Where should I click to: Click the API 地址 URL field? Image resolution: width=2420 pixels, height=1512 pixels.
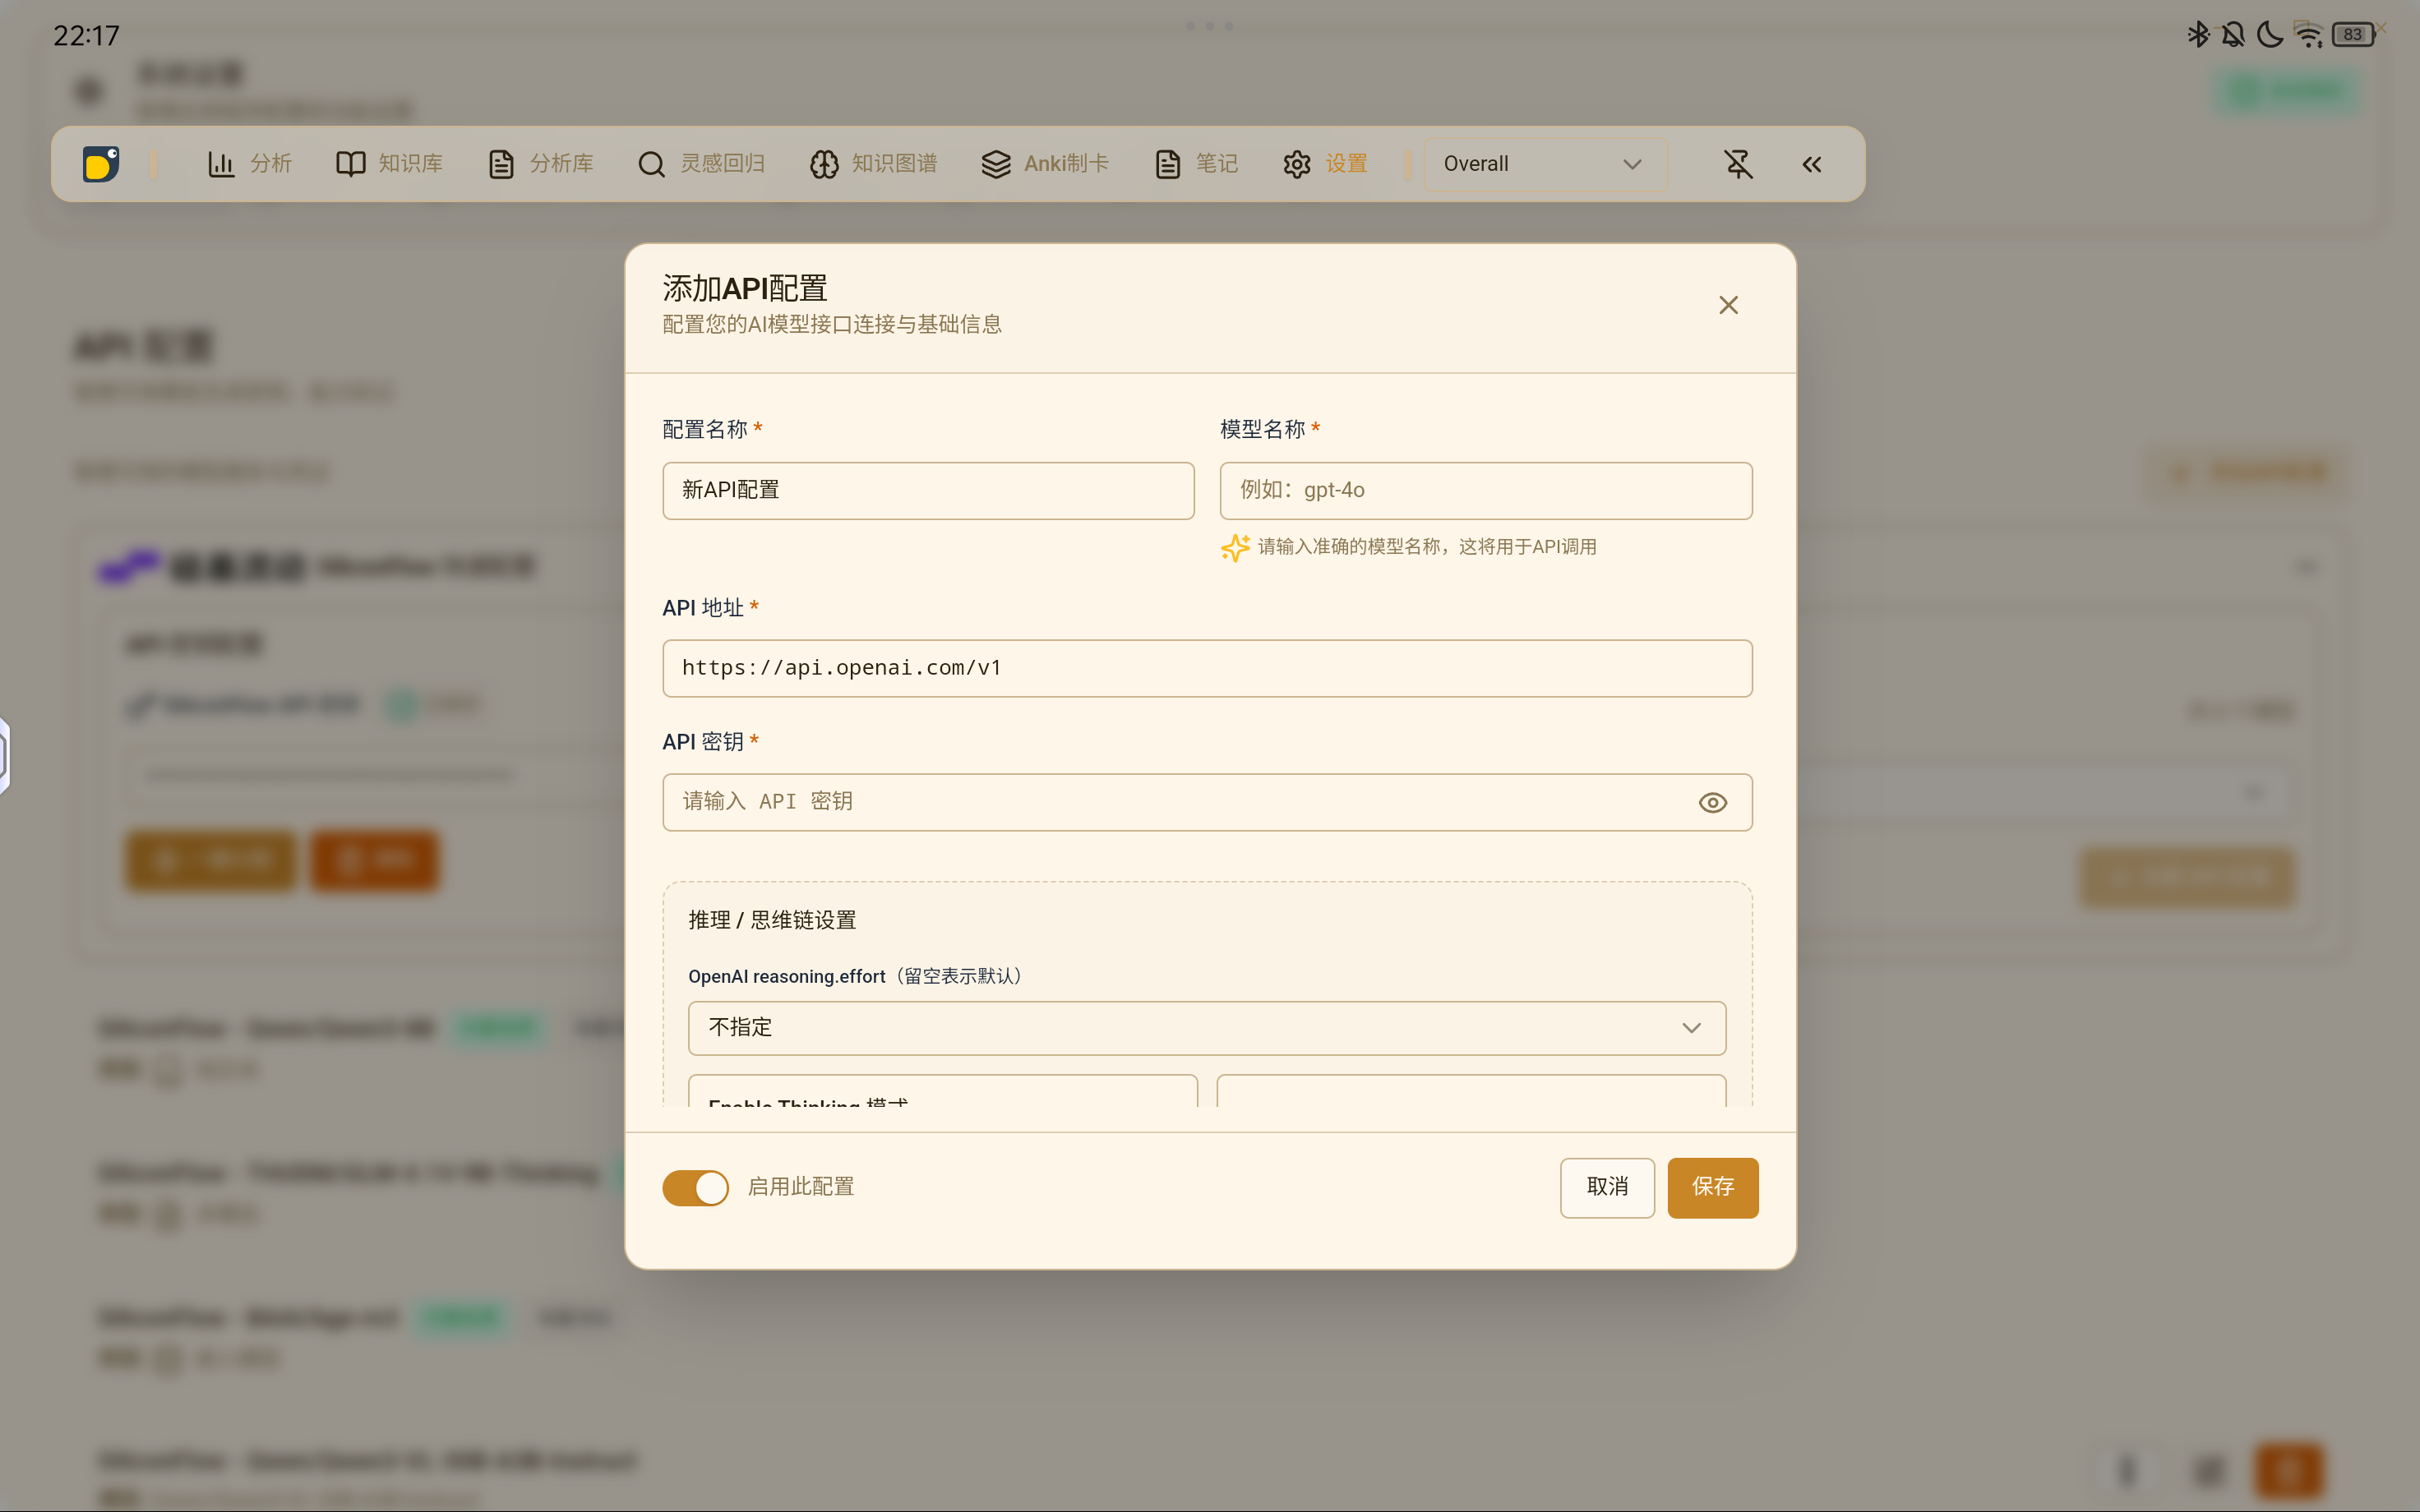[x=1206, y=668]
